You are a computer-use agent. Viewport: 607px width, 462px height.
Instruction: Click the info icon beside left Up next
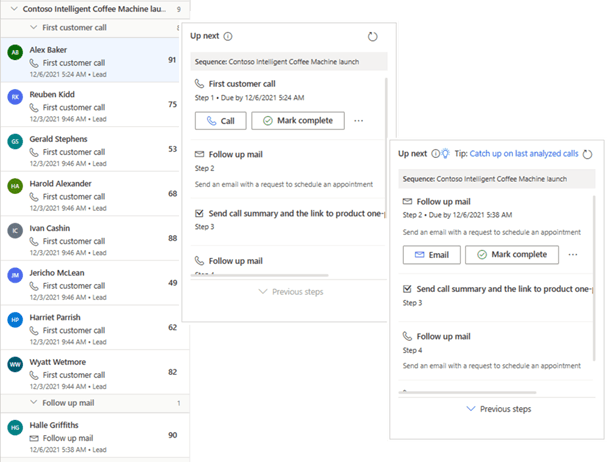tap(228, 36)
